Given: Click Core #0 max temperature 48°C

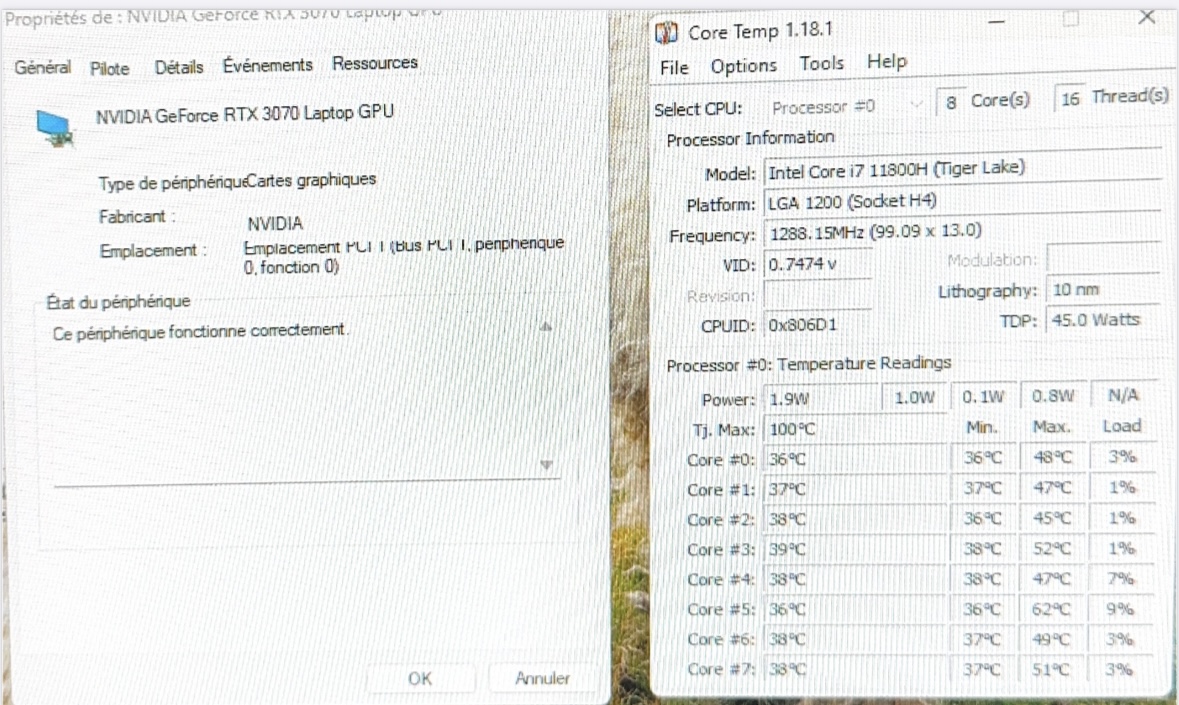Looking at the screenshot, I should click(x=1052, y=457).
